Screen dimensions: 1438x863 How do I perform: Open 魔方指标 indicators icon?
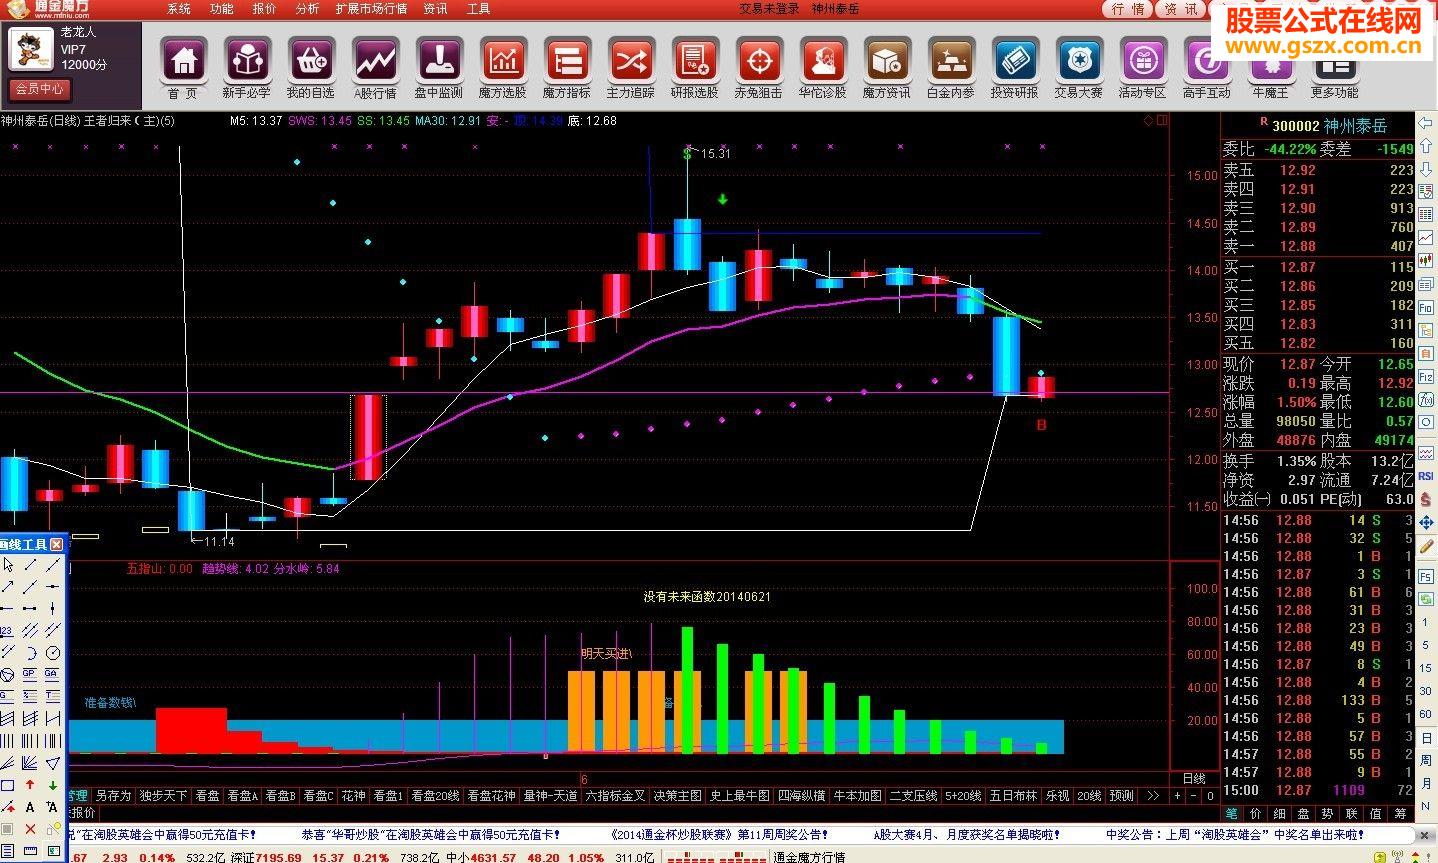[566, 59]
